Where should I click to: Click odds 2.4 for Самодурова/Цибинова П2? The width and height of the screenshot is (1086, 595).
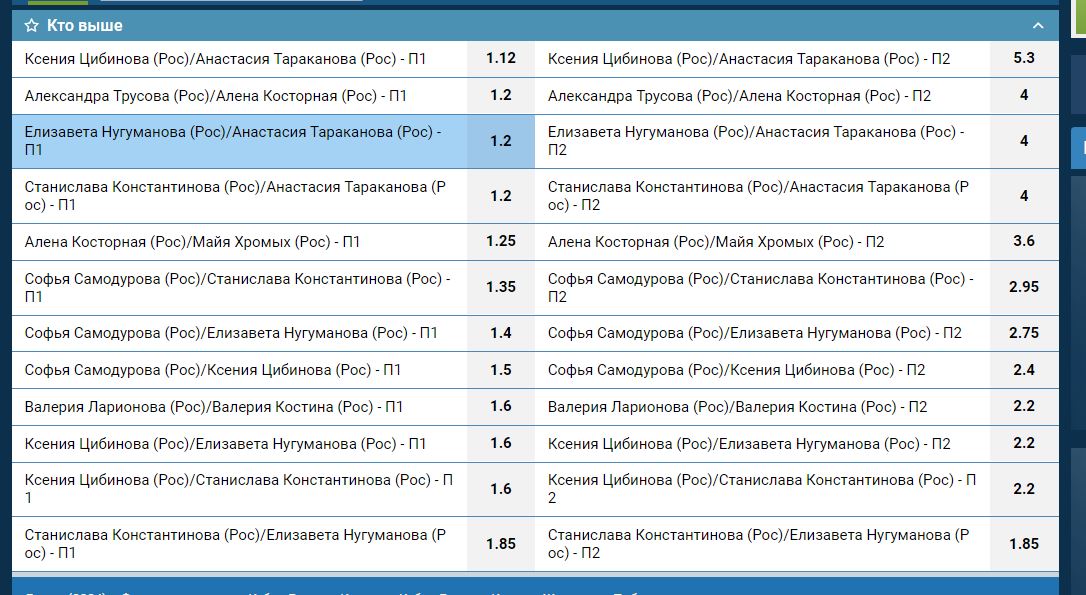[x=1024, y=370]
